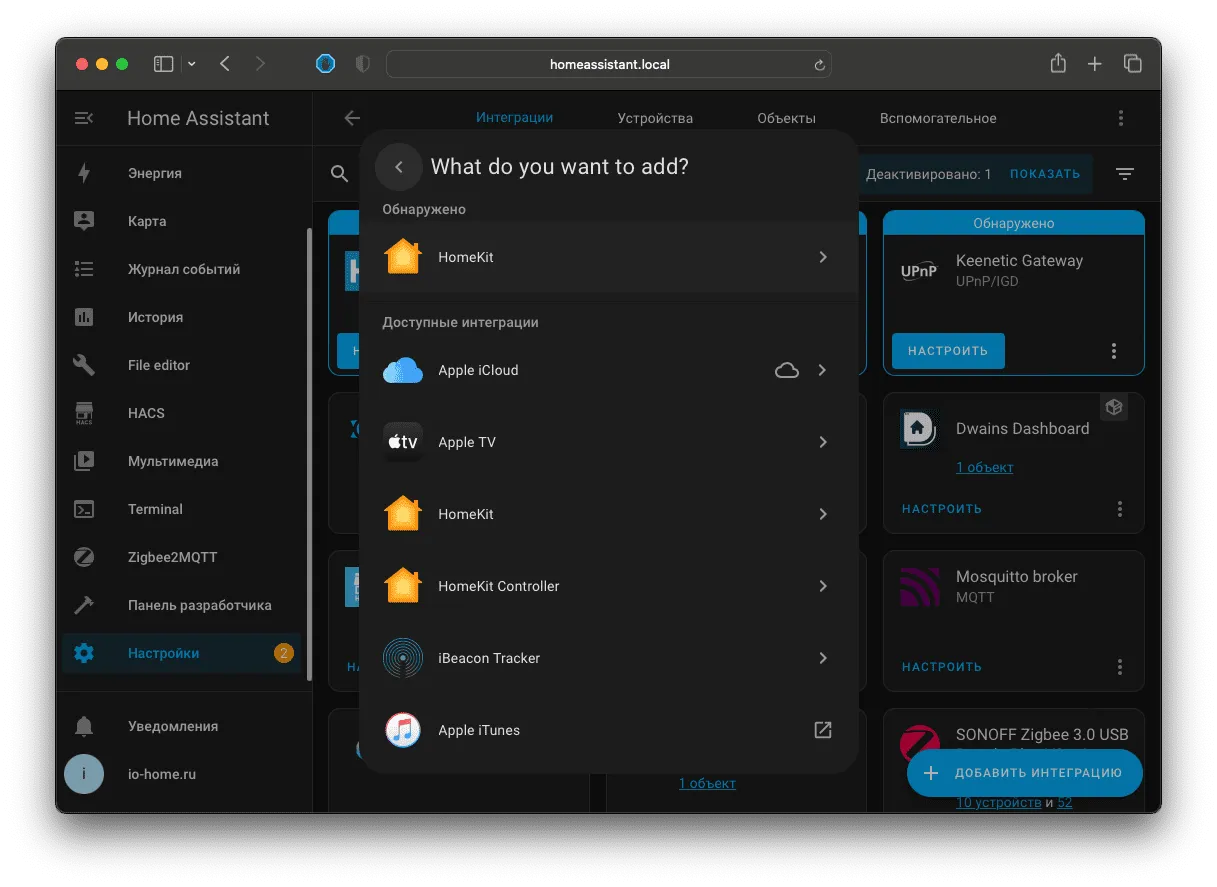Screen dimensions: 1217x887
Task: Open the Панель разработчика hammer icon
Action: coord(84,605)
